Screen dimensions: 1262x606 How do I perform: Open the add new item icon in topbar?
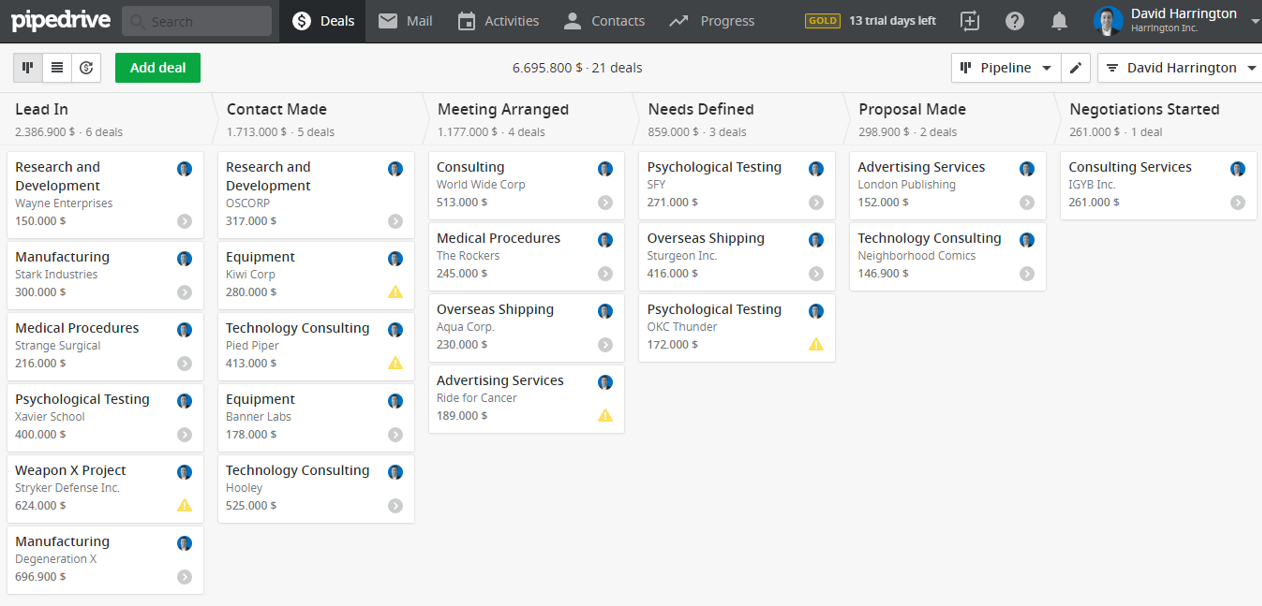(x=969, y=20)
